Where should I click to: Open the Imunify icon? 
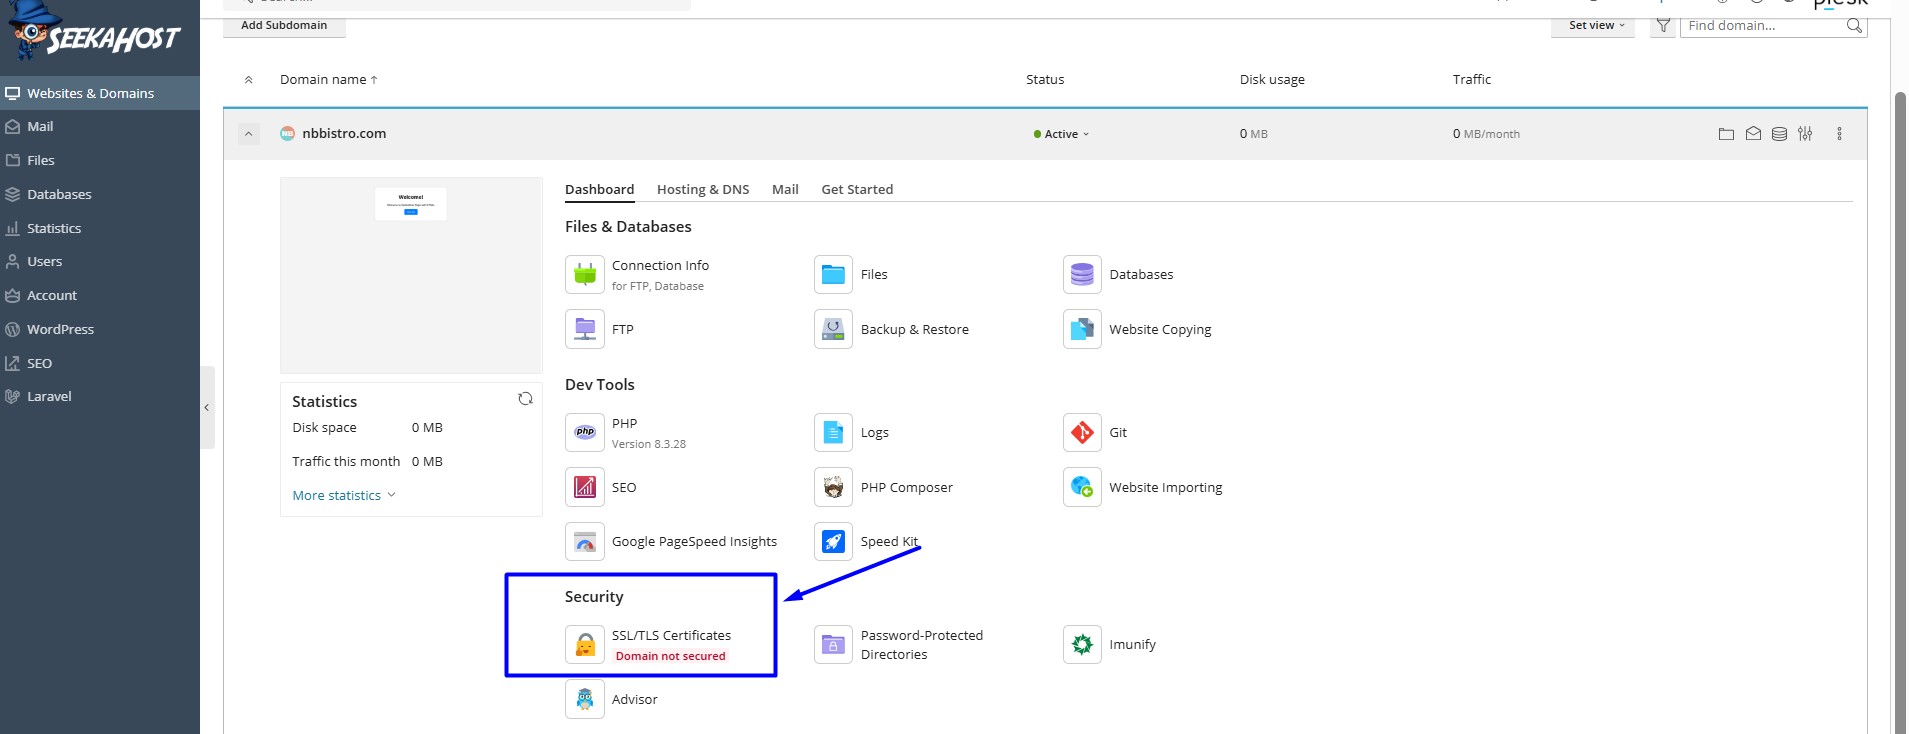[1082, 645]
